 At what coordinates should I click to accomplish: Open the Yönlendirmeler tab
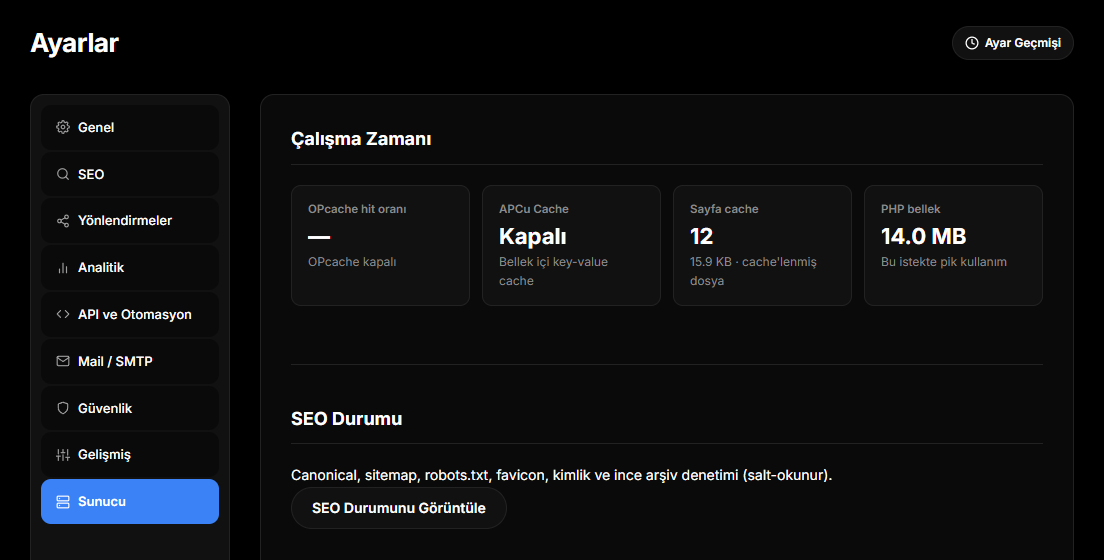(x=130, y=220)
